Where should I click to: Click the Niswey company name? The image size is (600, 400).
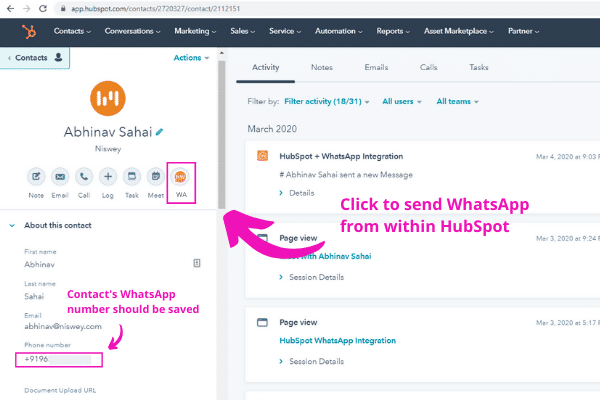coord(108,149)
